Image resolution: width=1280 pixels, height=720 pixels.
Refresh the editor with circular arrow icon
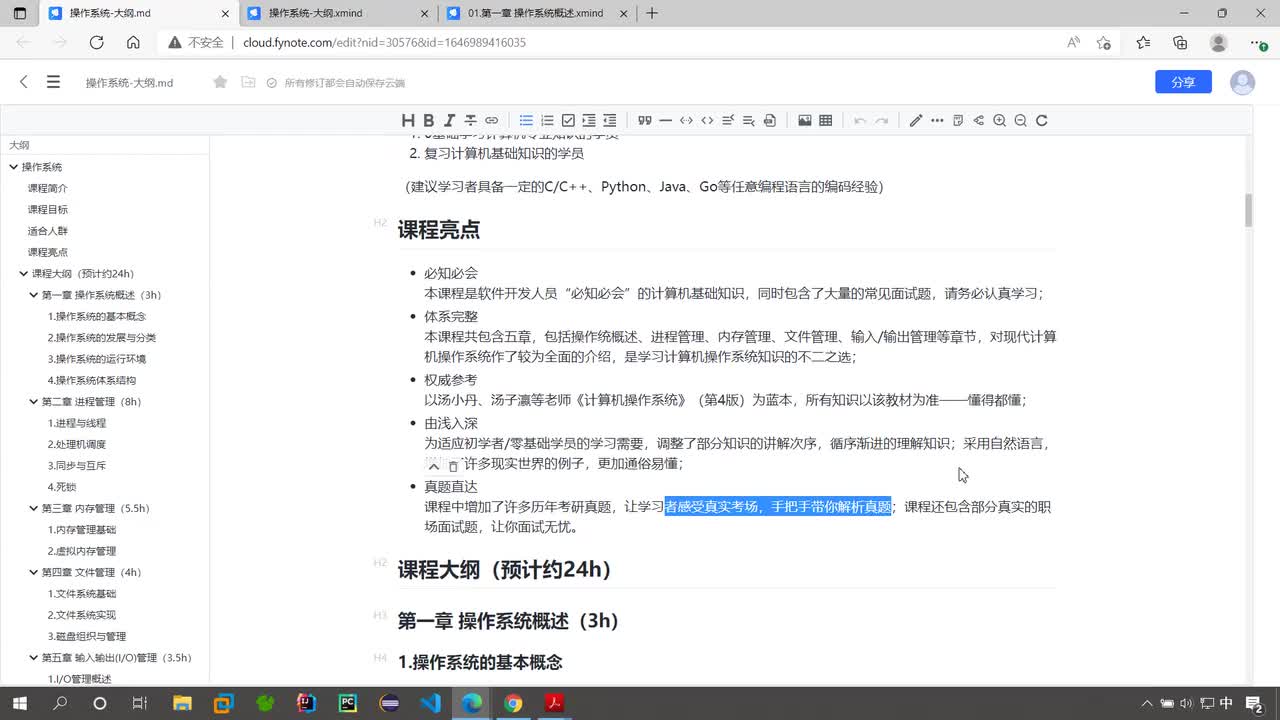[x=1041, y=120]
